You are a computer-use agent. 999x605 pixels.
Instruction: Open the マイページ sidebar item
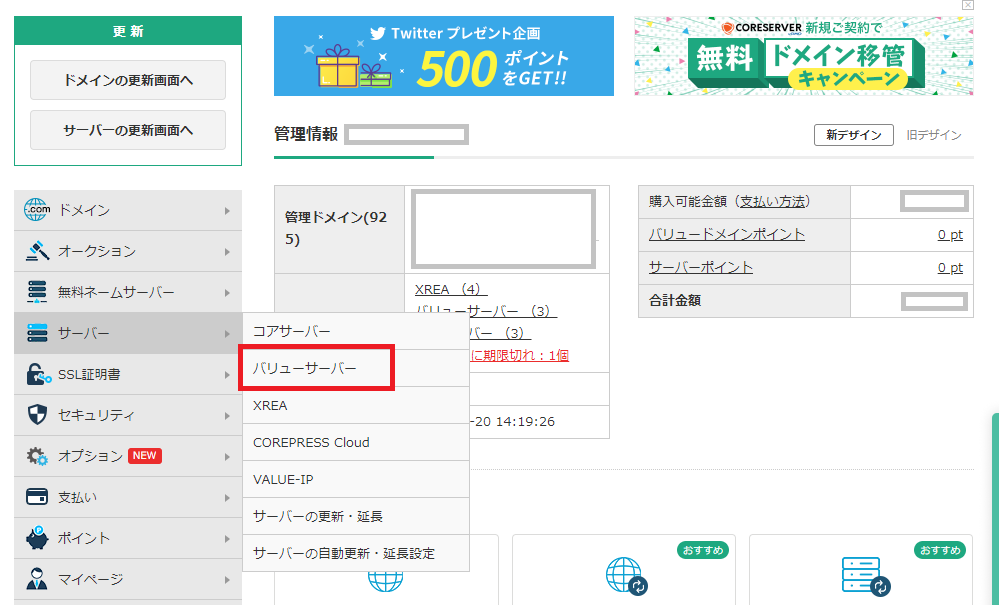point(128,580)
